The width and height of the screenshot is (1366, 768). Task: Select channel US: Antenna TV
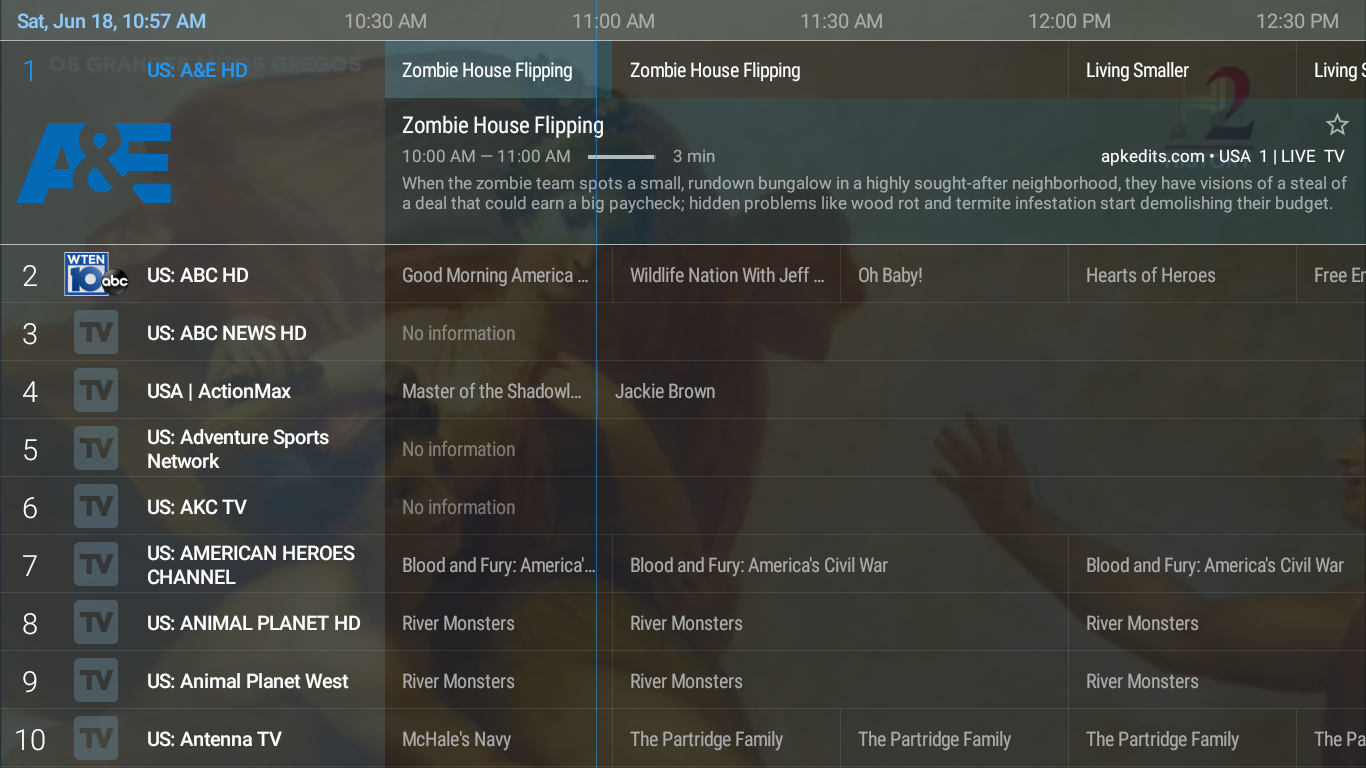[214, 739]
